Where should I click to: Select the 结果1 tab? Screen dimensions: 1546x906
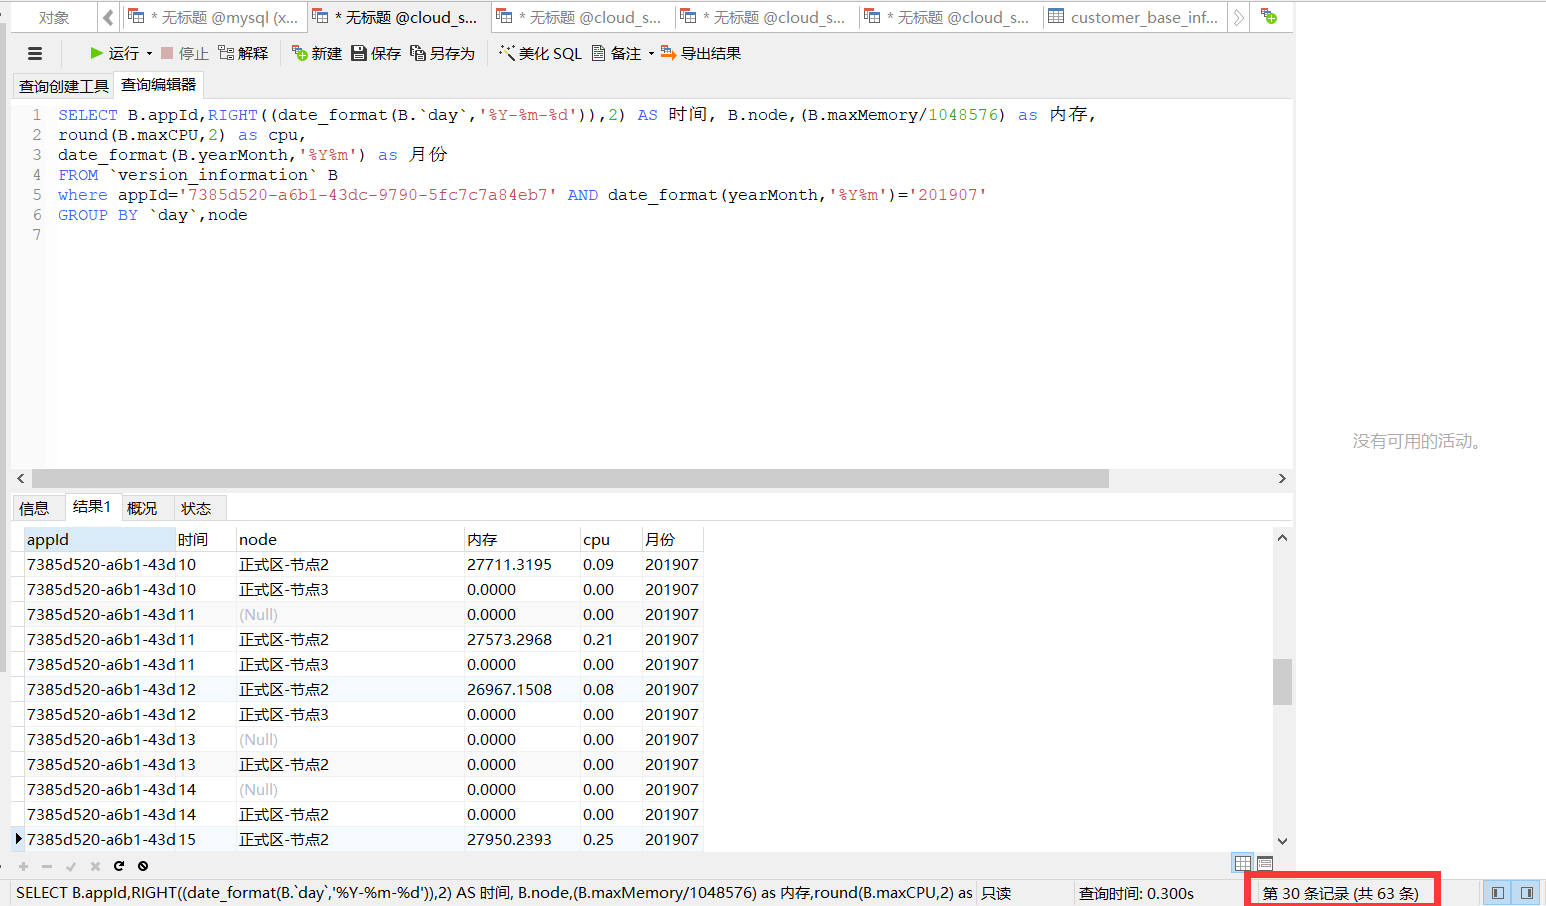point(92,507)
